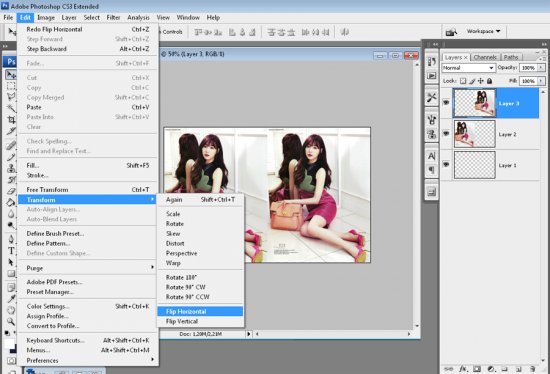Image resolution: width=550 pixels, height=374 pixels.
Task: Select the Blur tool droplet icon
Action: click(x=11, y=214)
